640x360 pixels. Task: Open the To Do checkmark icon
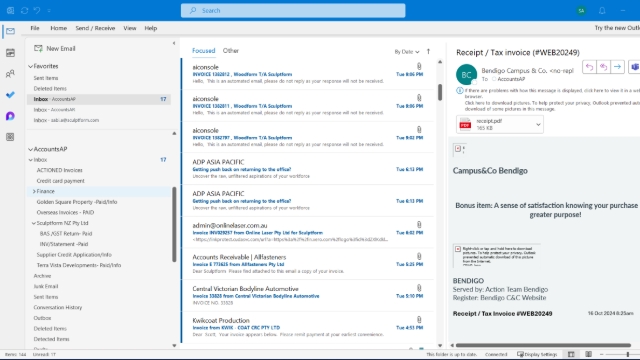10,95
